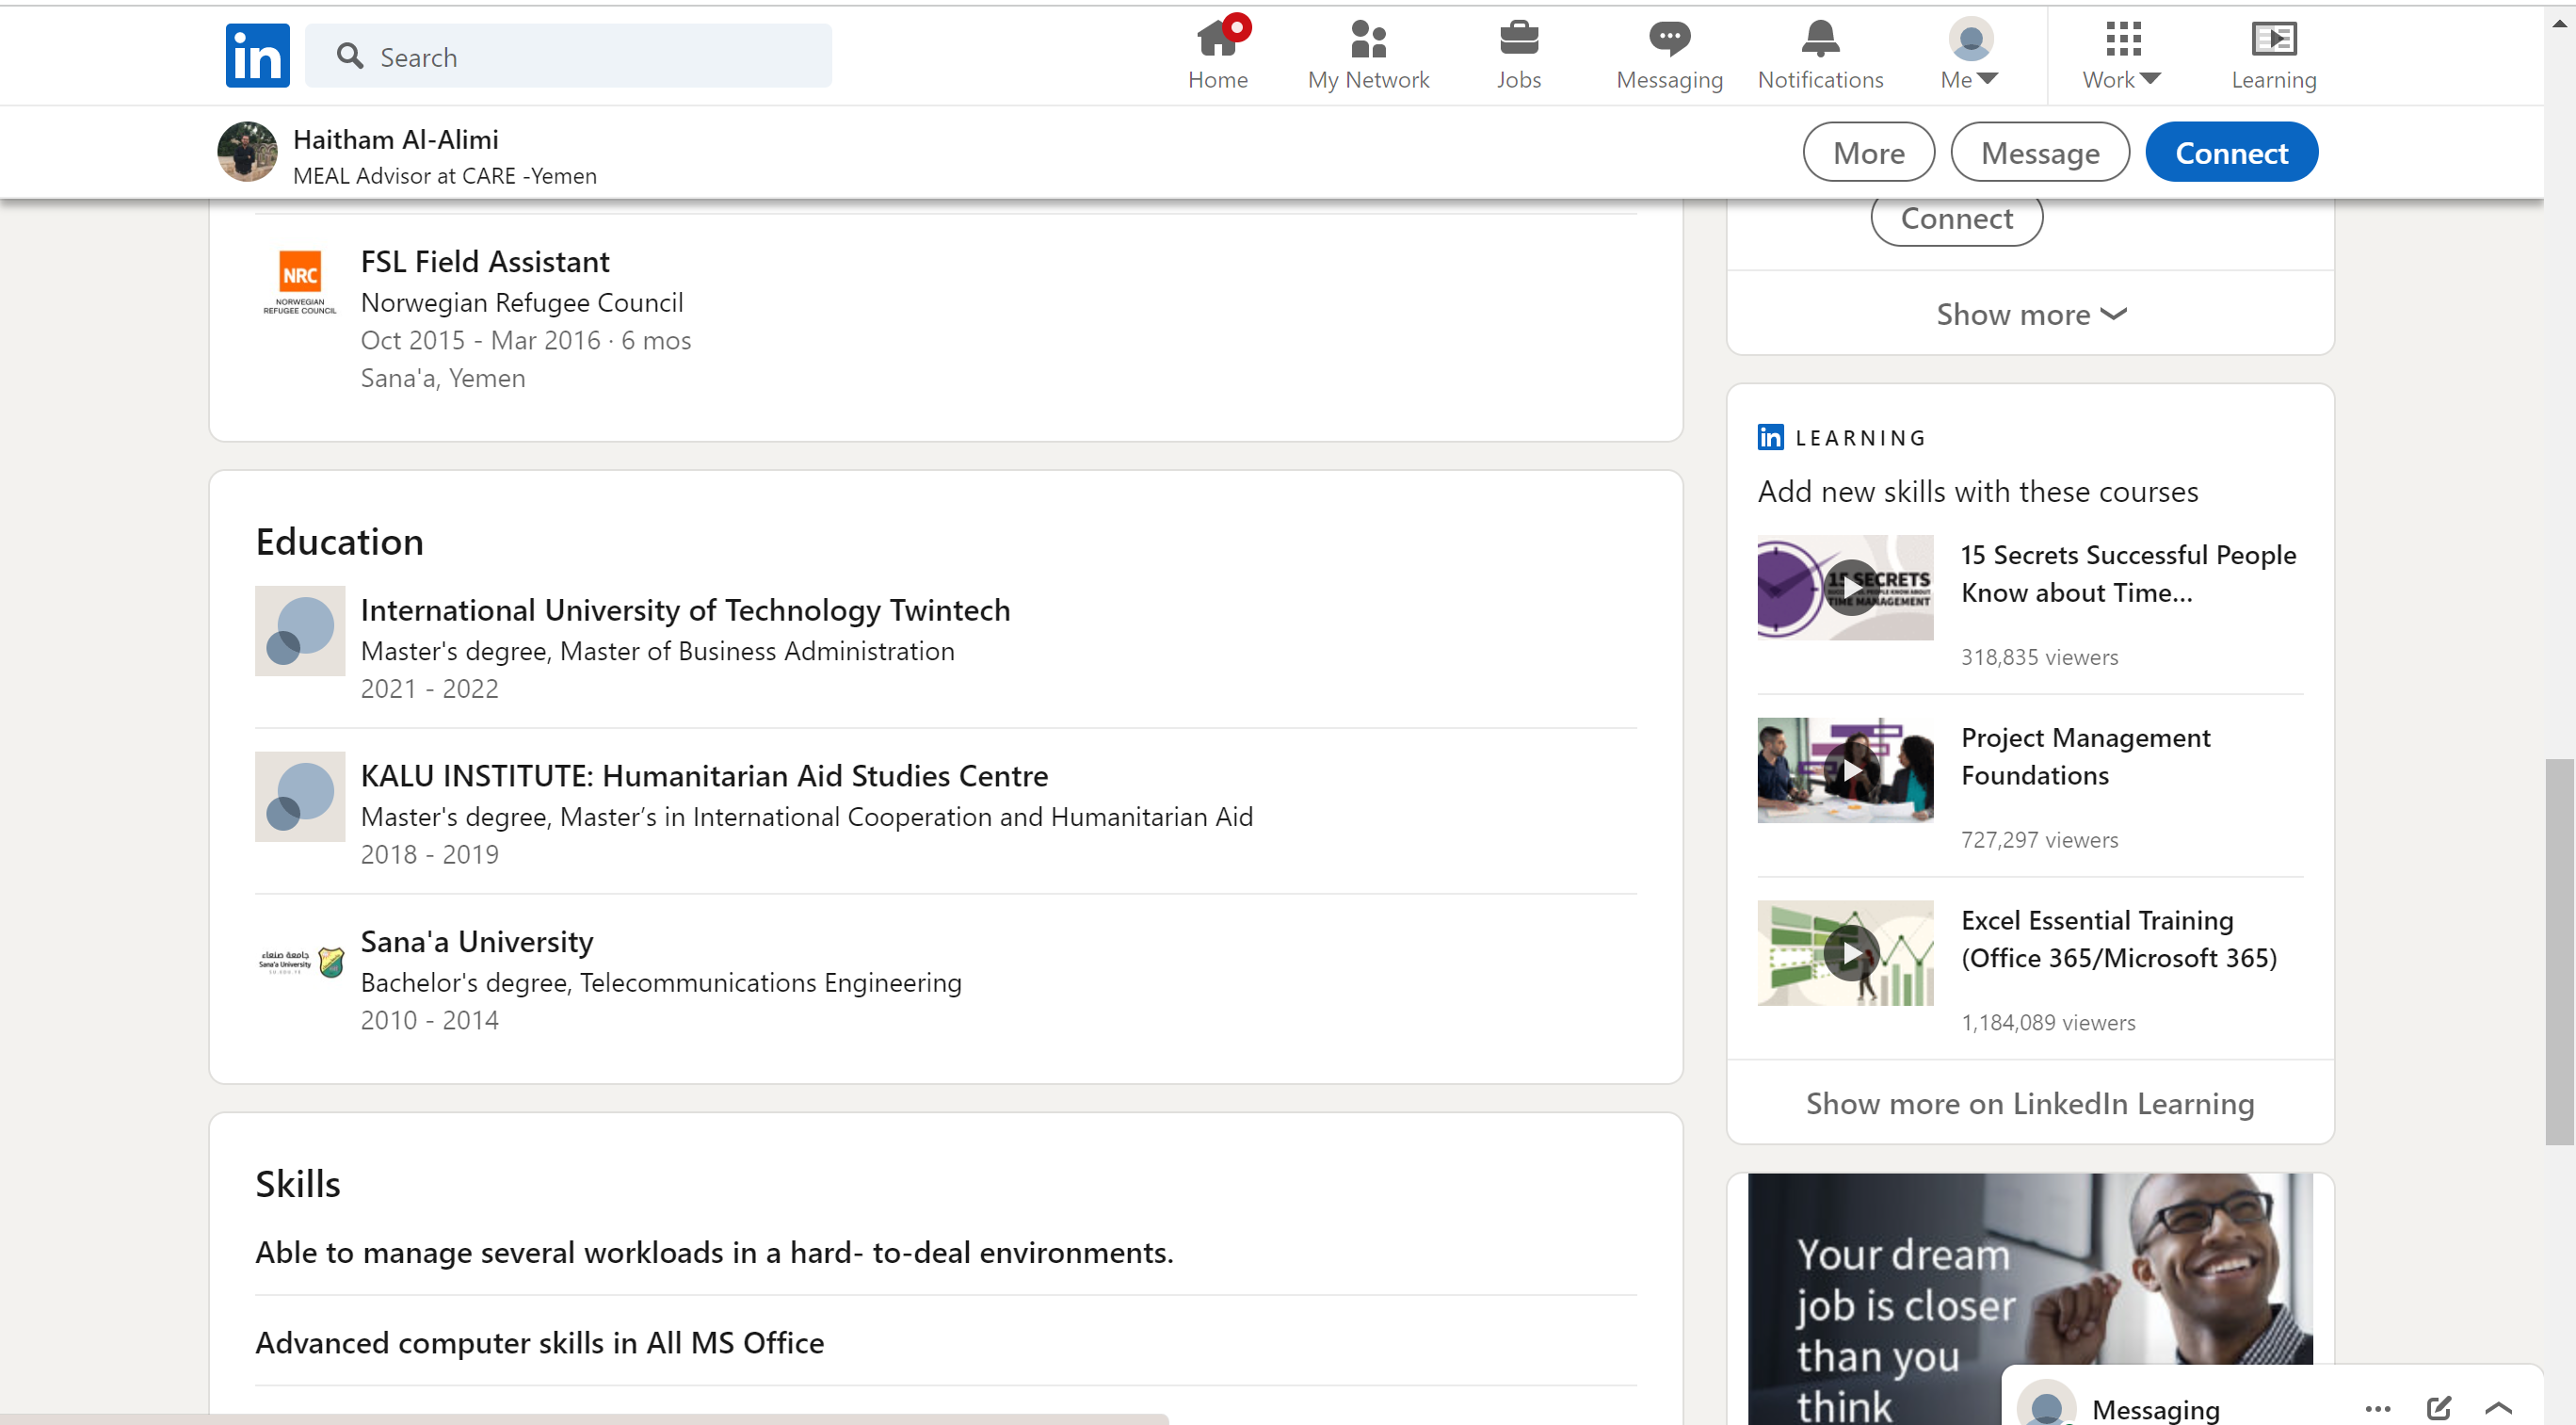
Task: Expand the Work apps dropdown
Action: [2121, 56]
